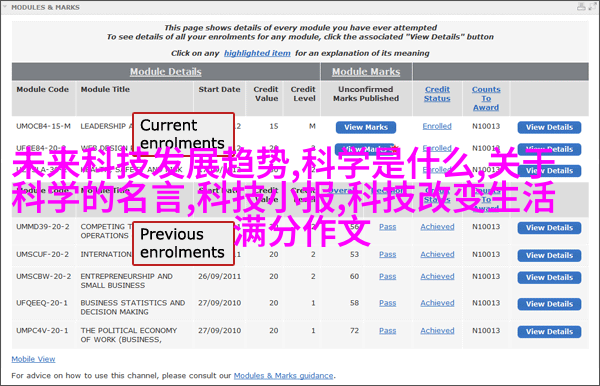Click View Details for Business Statistics module

(549, 304)
